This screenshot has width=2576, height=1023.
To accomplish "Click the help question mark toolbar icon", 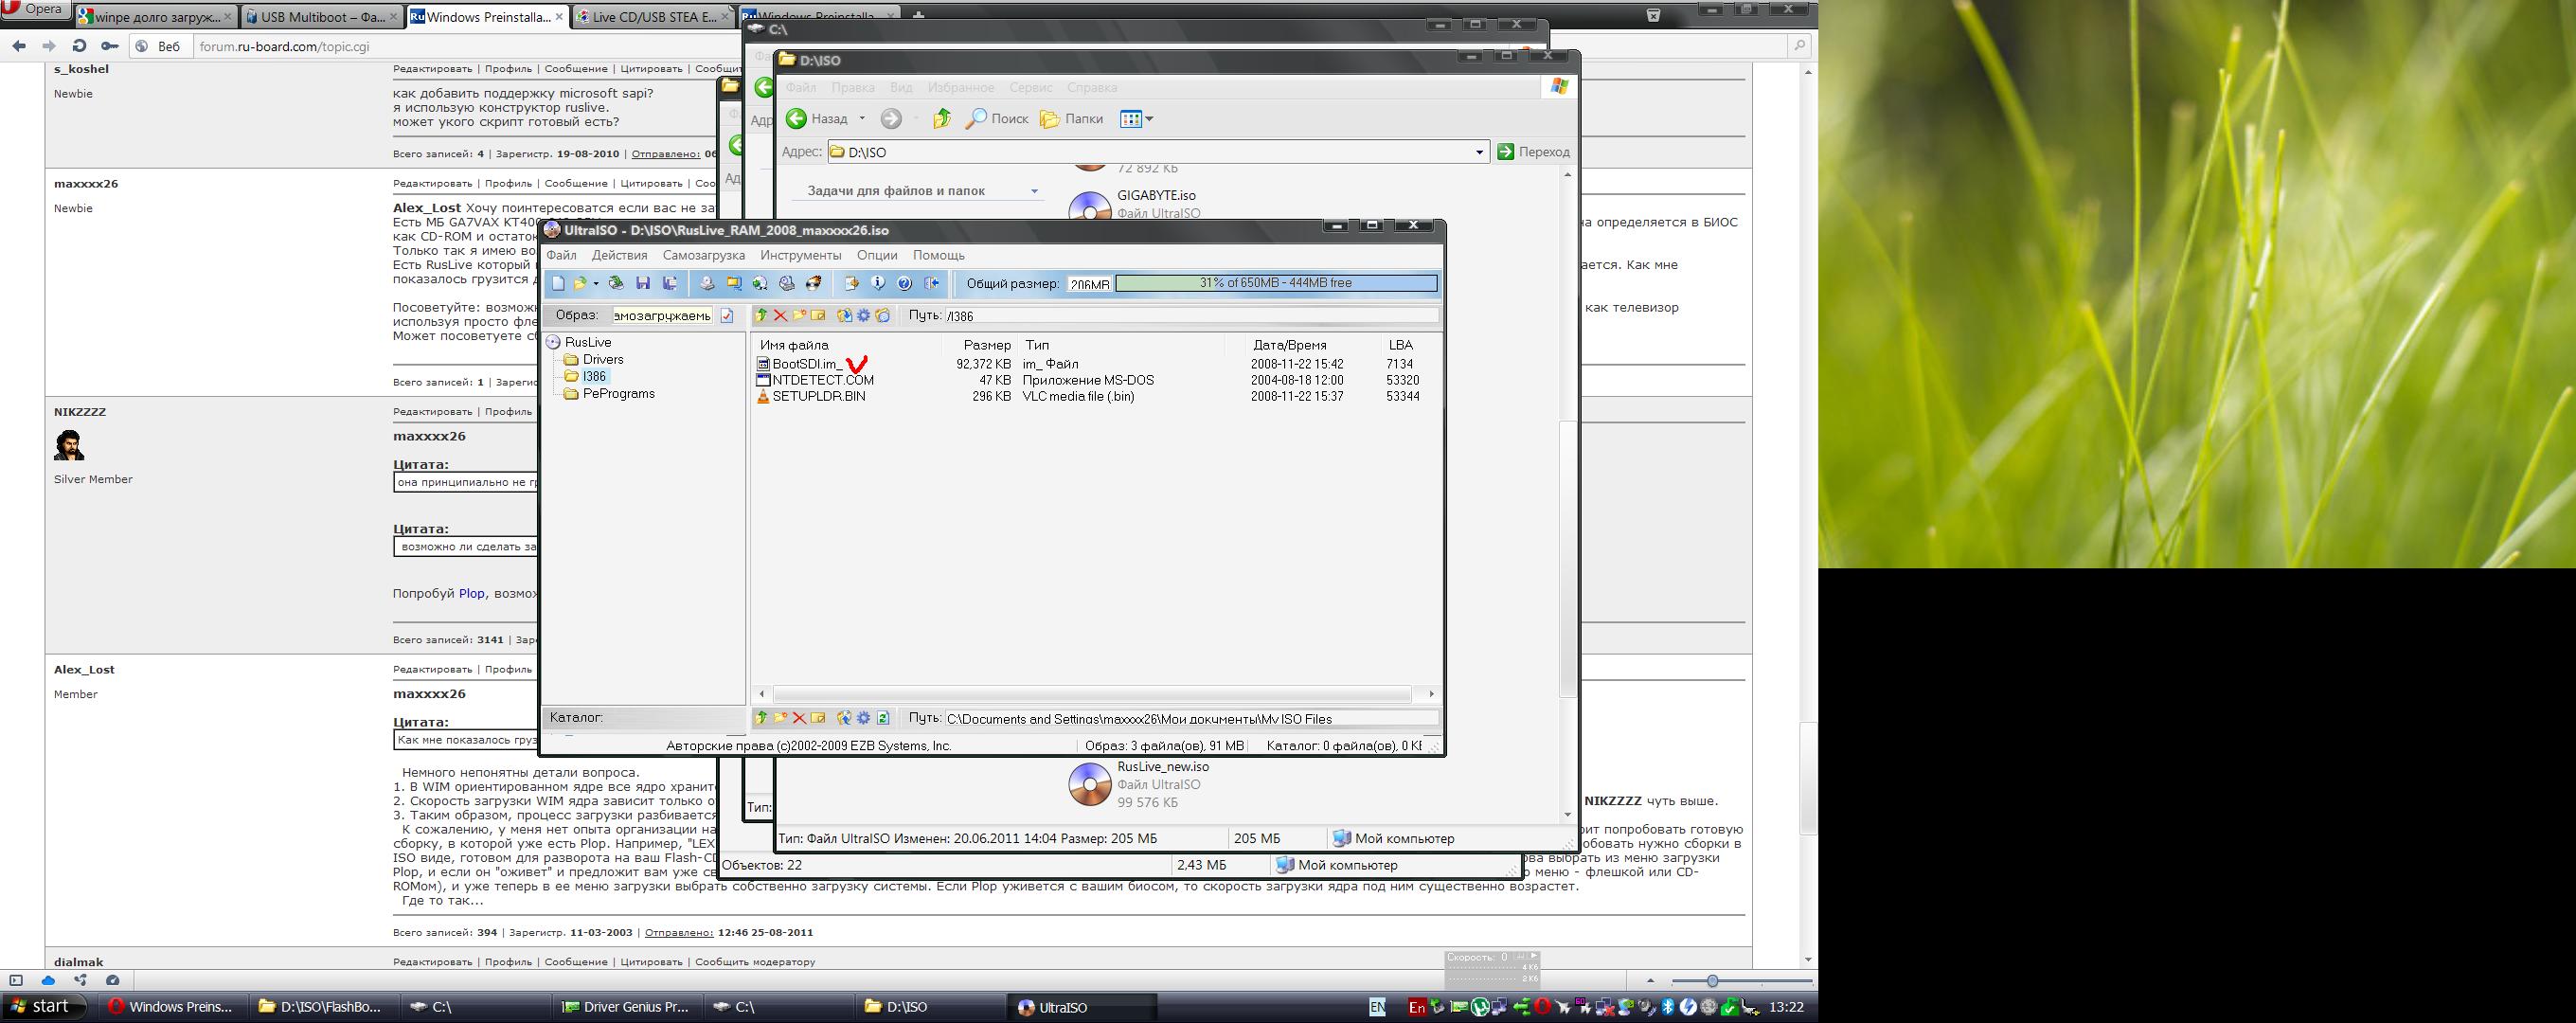I will [x=904, y=283].
